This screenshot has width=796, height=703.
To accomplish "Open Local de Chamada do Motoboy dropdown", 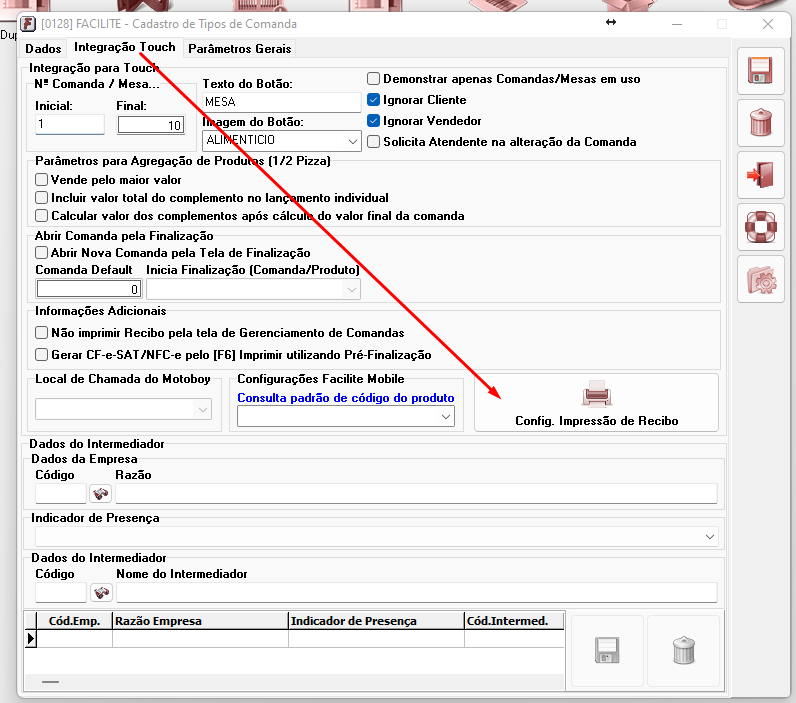I will point(123,409).
